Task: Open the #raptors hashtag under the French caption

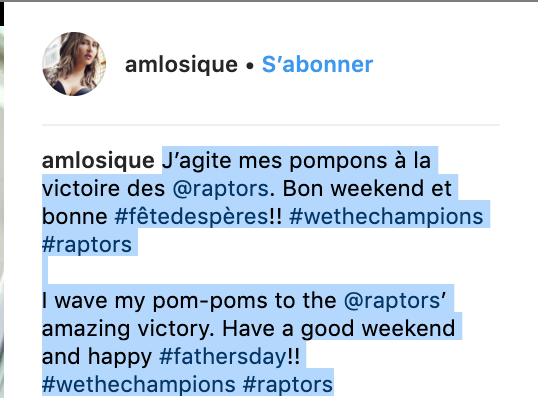Action: point(87,245)
